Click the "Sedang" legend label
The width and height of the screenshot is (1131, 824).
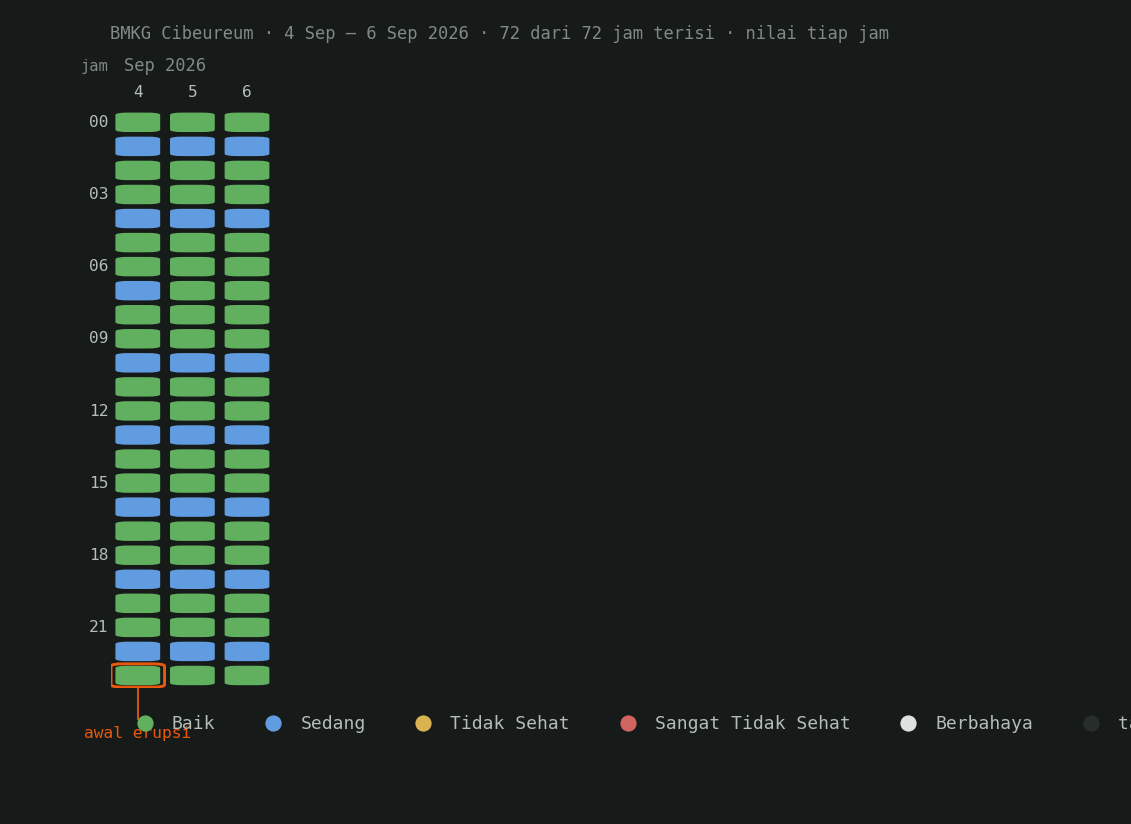coord(333,723)
